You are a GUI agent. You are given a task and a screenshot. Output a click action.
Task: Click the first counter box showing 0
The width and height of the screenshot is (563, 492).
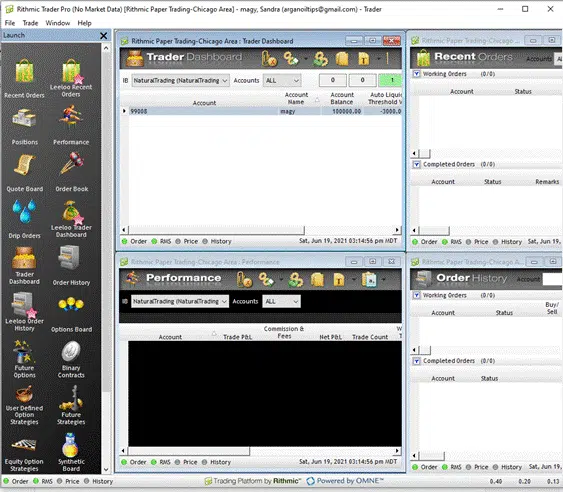(332, 80)
